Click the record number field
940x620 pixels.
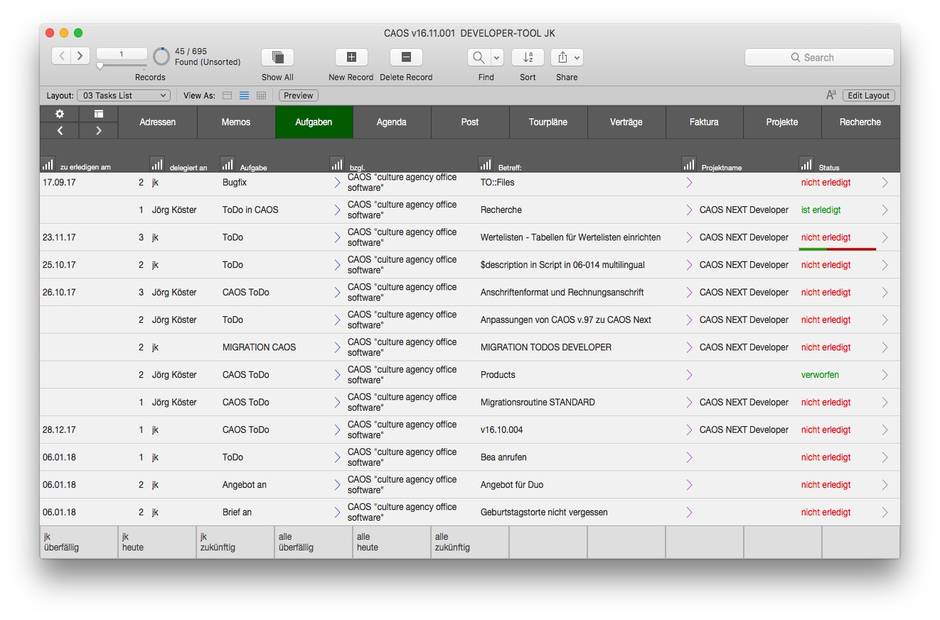click(122, 54)
